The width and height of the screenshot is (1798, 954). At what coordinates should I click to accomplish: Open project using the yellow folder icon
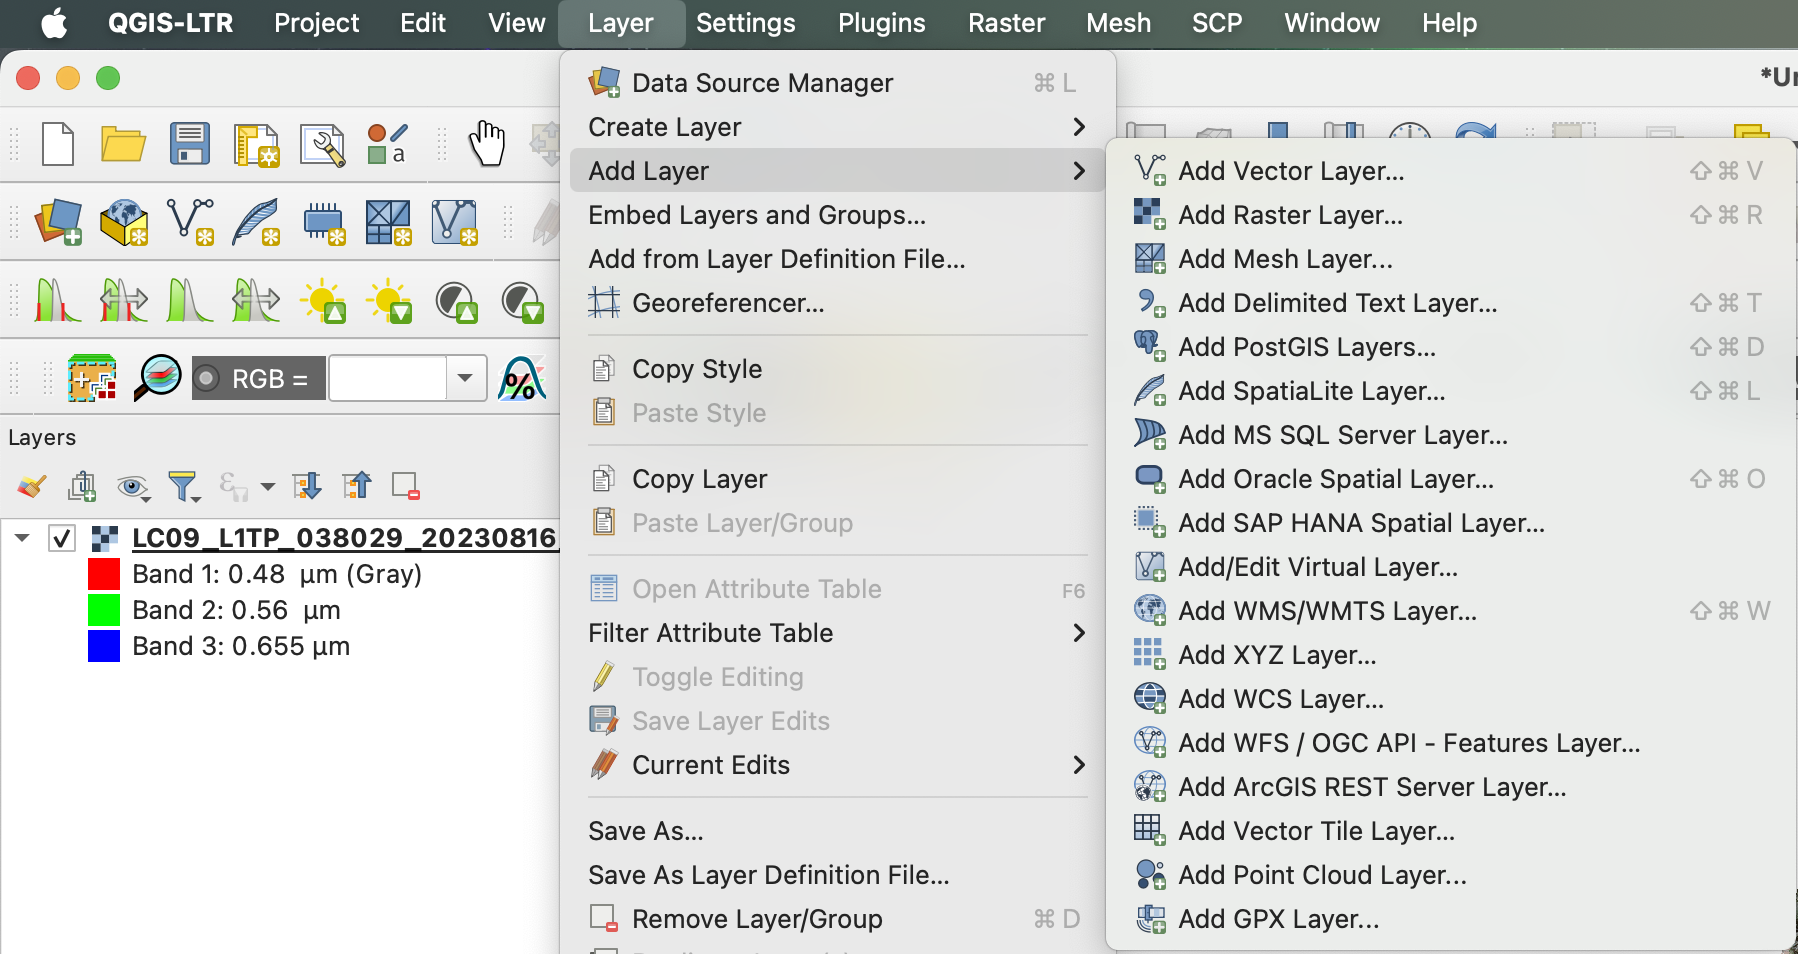(x=123, y=144)
